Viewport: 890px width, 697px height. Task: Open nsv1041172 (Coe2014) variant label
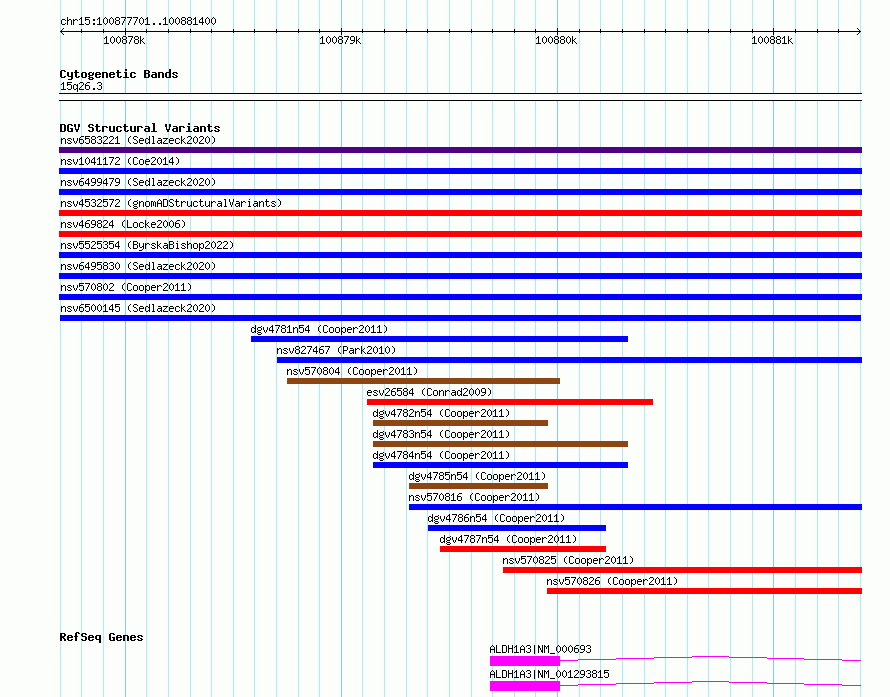120,161
